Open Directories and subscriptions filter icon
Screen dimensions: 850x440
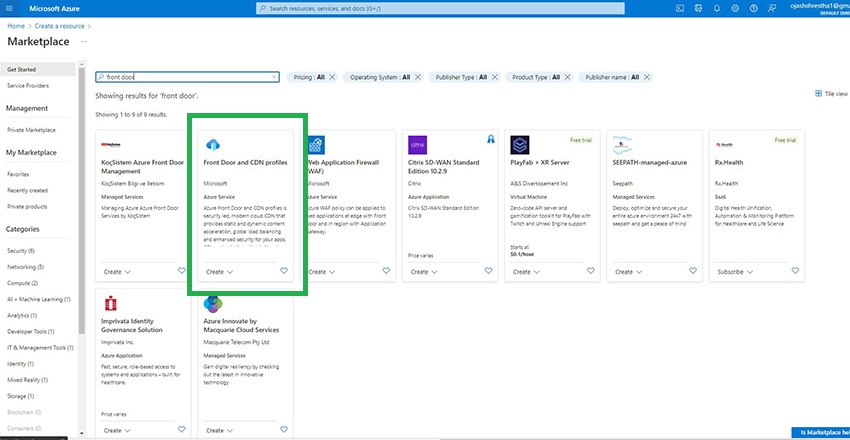[x=698, y=9]
